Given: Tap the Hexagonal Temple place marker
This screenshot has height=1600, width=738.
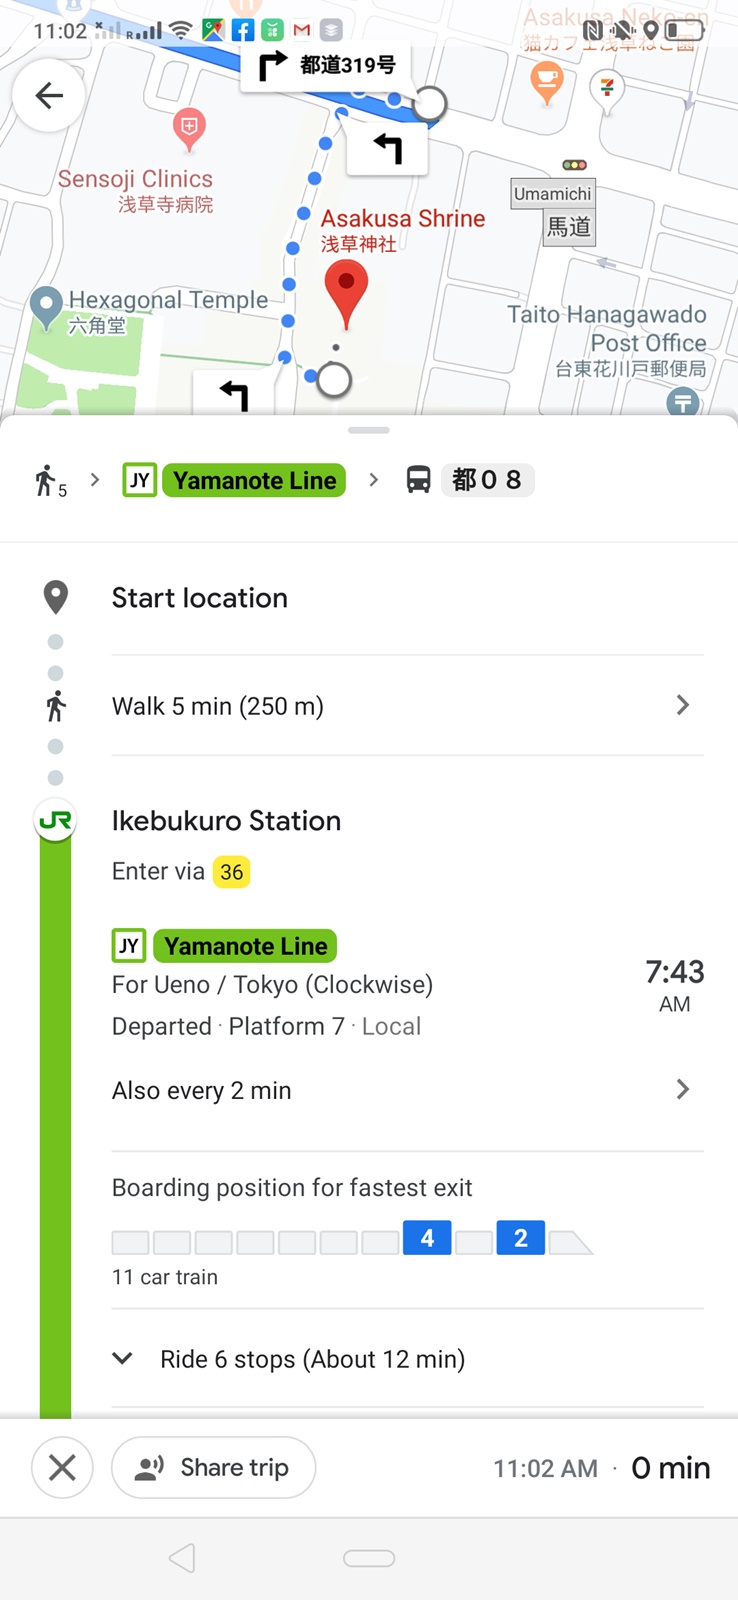Looking at the screenshot, I should click(x=46, y=306).
